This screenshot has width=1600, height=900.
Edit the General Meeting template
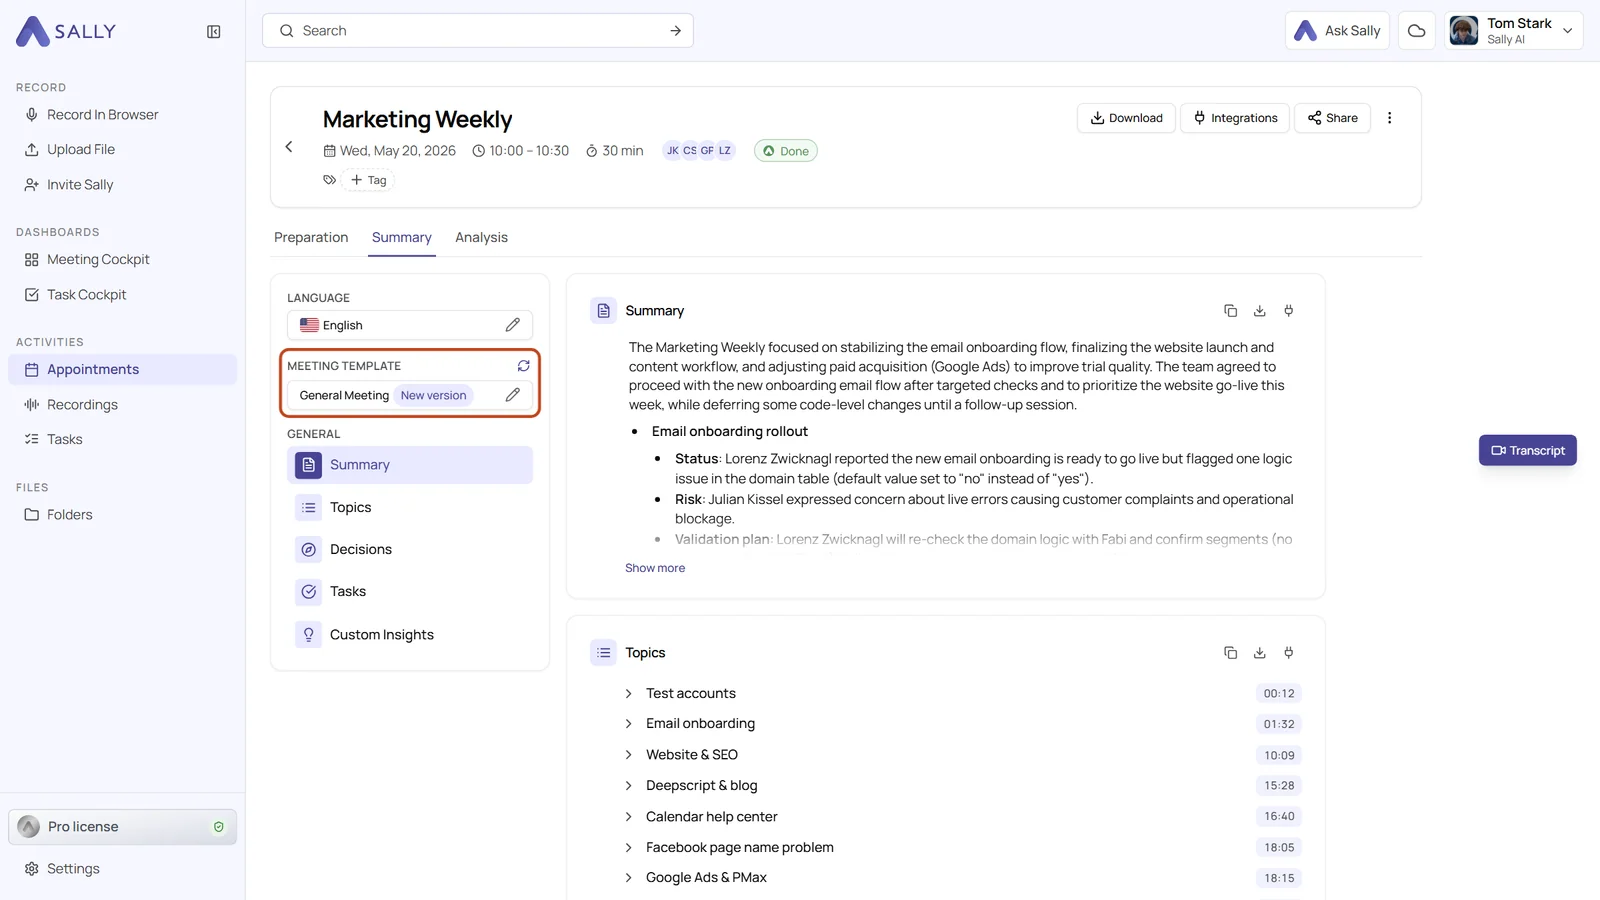pyautogui.click(x=512, y=395)
